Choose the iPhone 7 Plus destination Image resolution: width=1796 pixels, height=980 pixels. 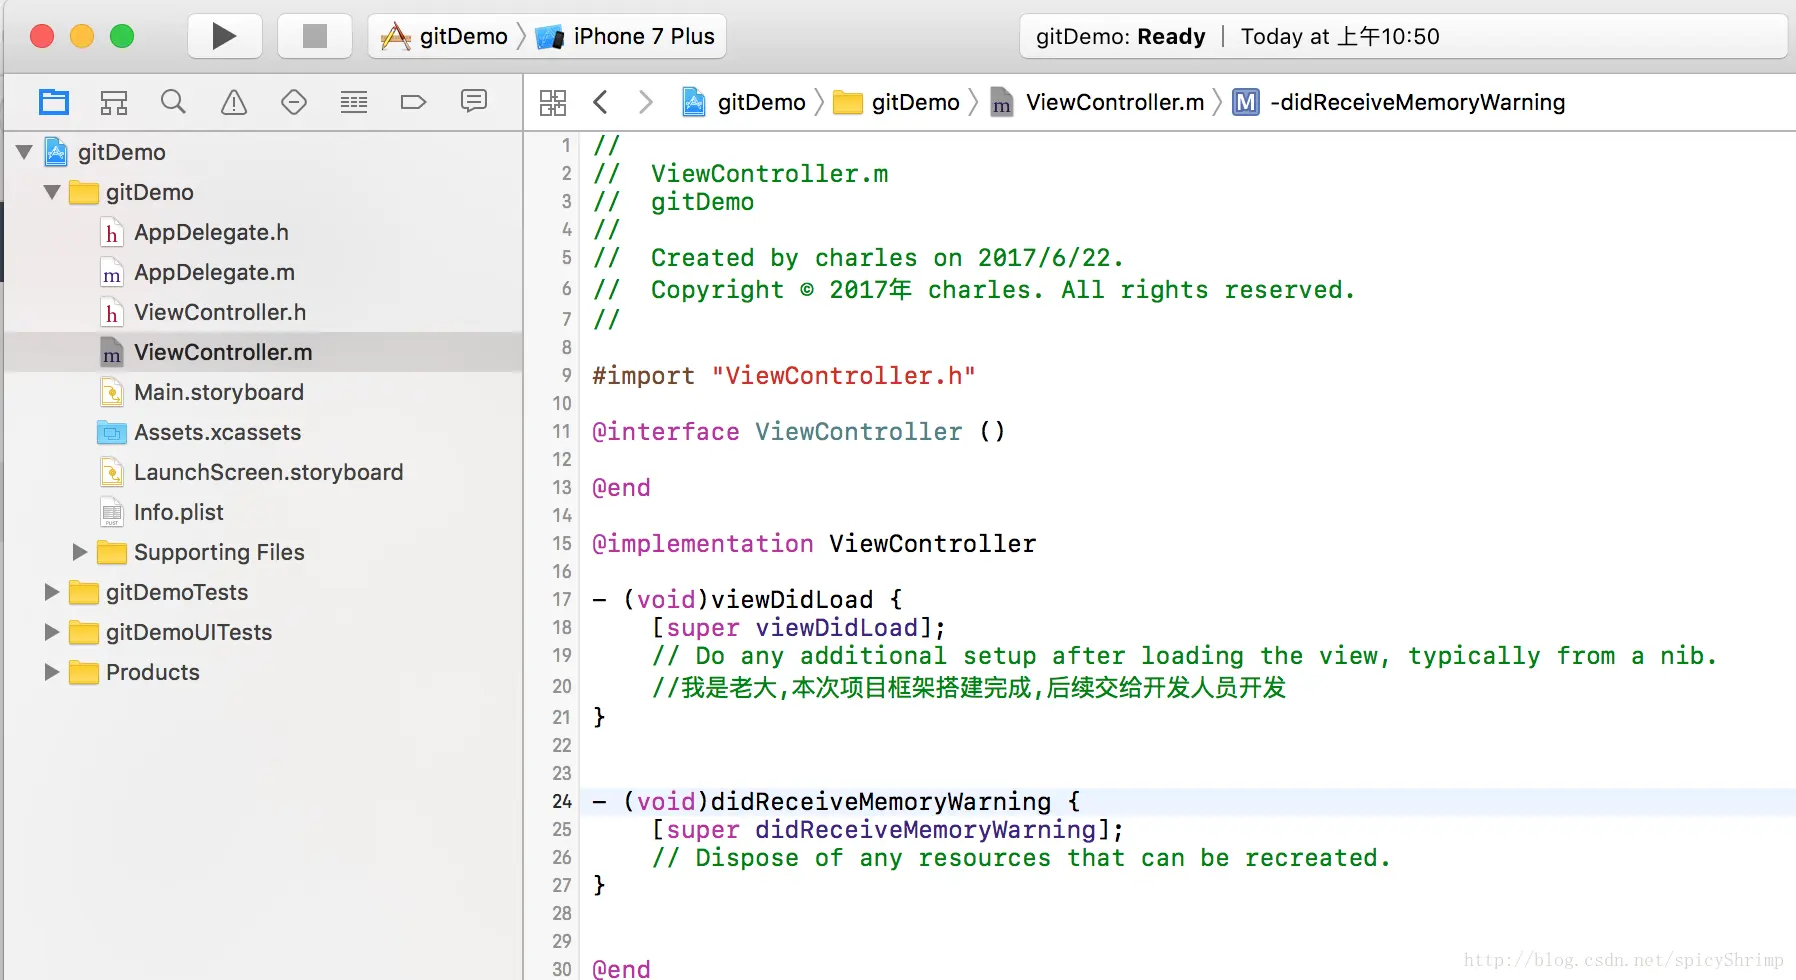[x=626, y=37]
